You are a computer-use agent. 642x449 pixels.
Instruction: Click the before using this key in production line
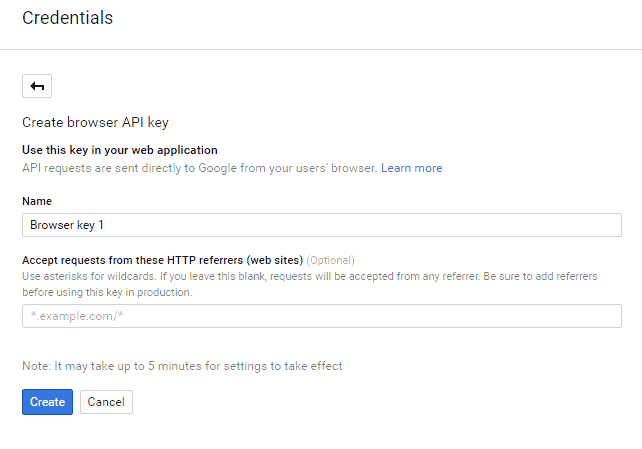(107, 293)
